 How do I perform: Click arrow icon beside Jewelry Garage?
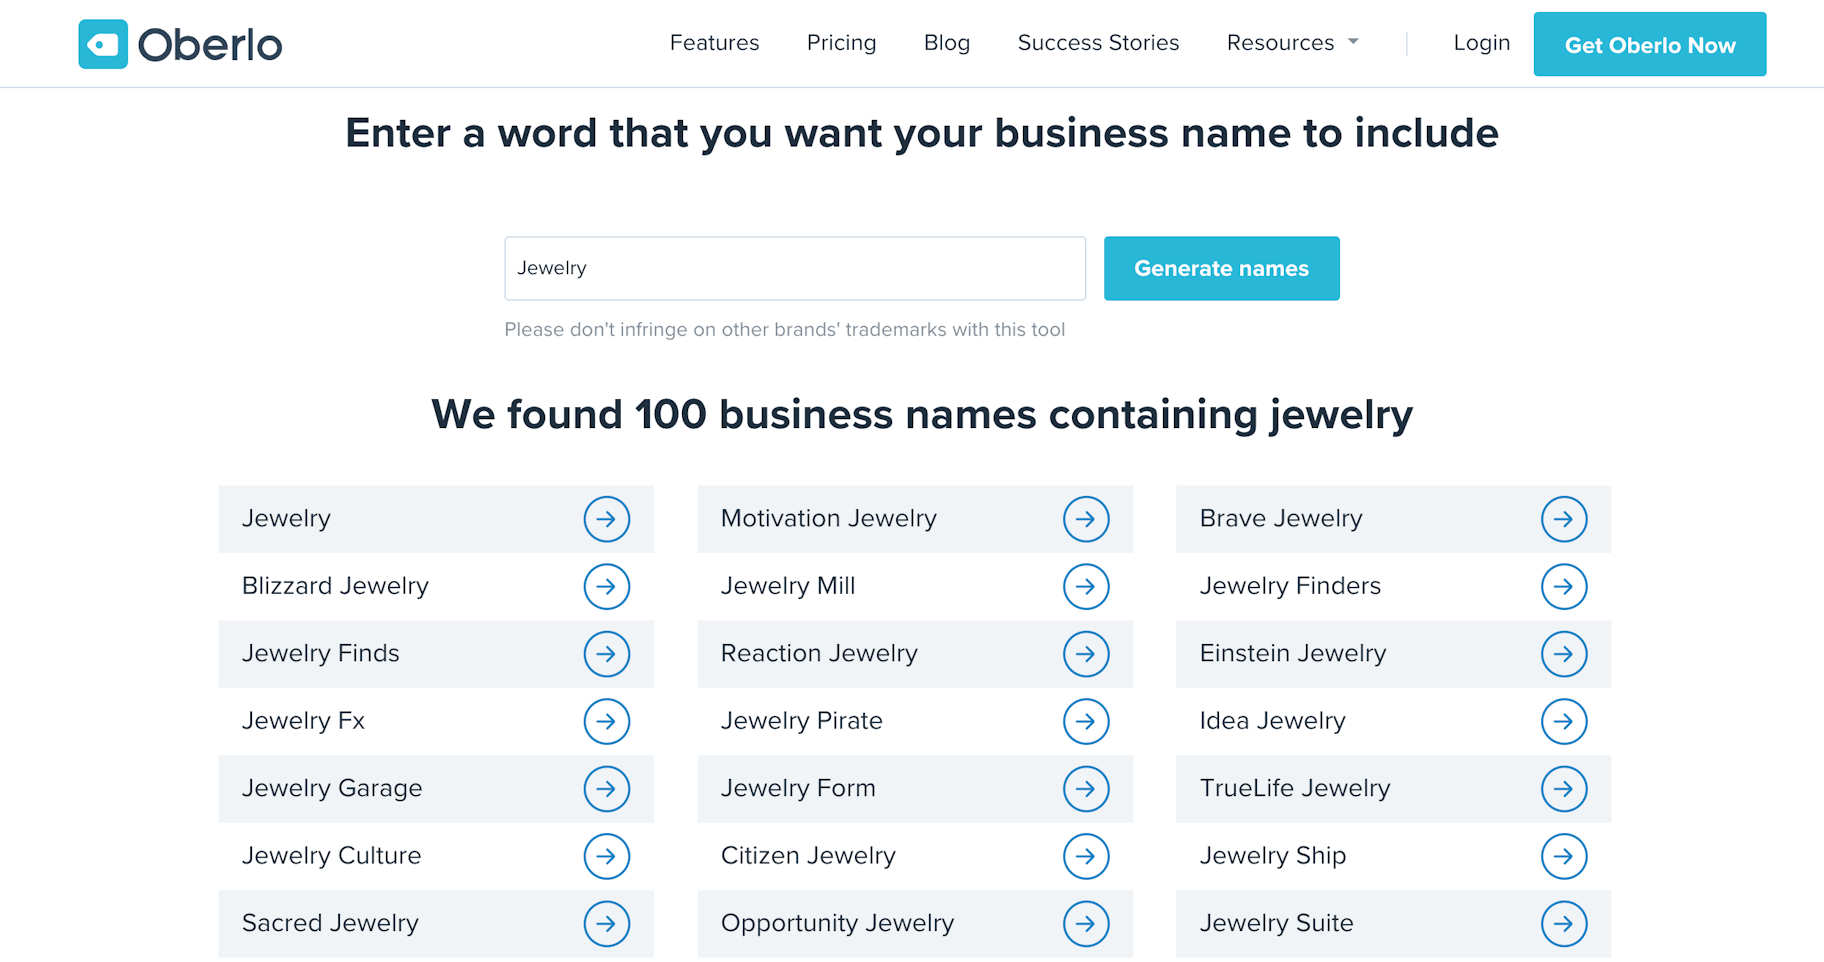(606, 789)
